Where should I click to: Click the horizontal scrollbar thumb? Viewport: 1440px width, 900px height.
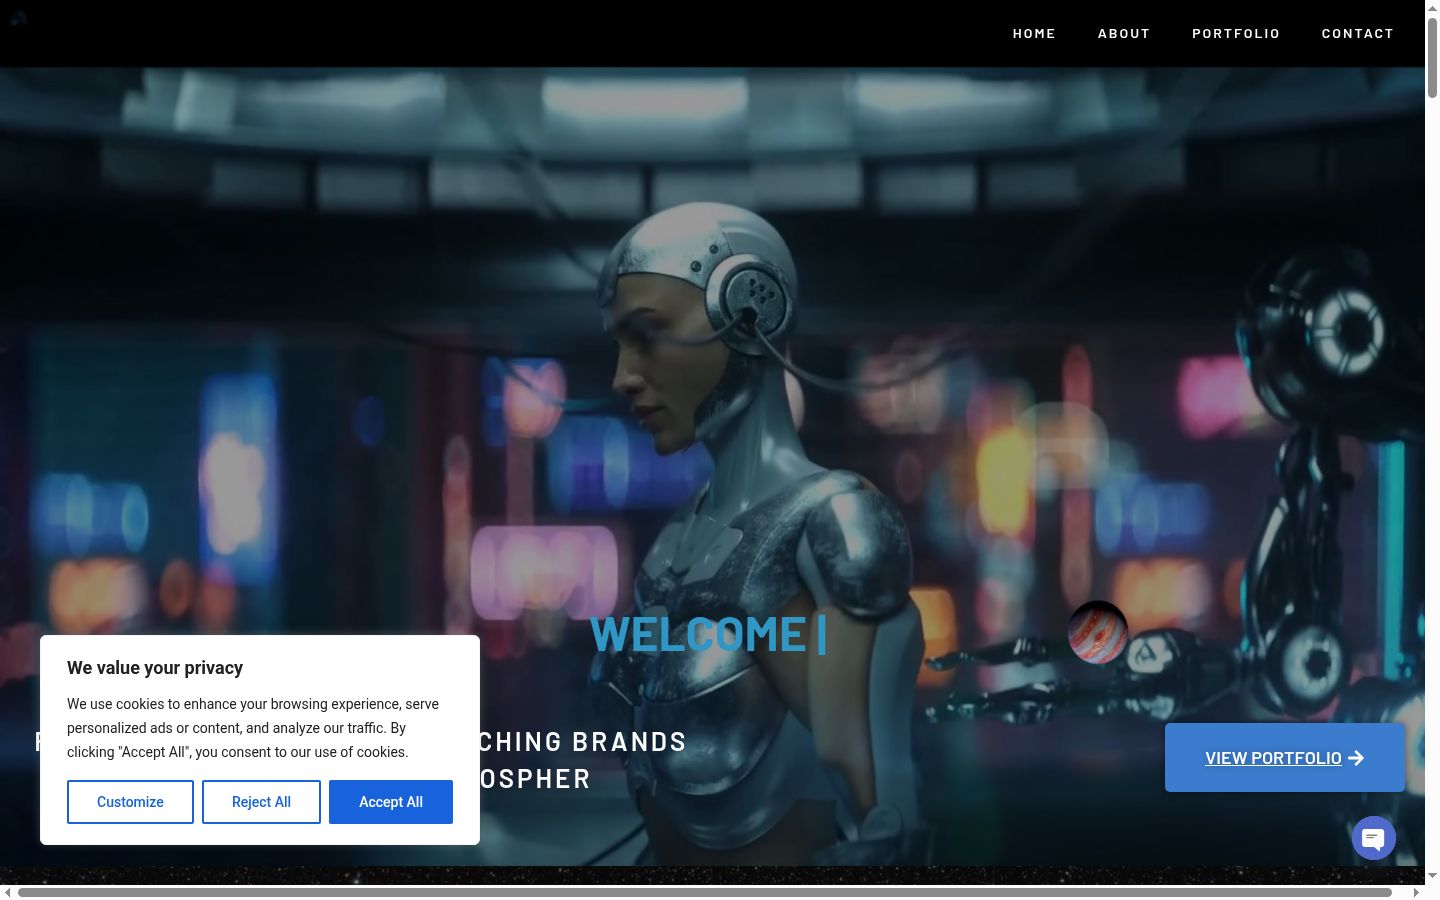click(705, 892)
